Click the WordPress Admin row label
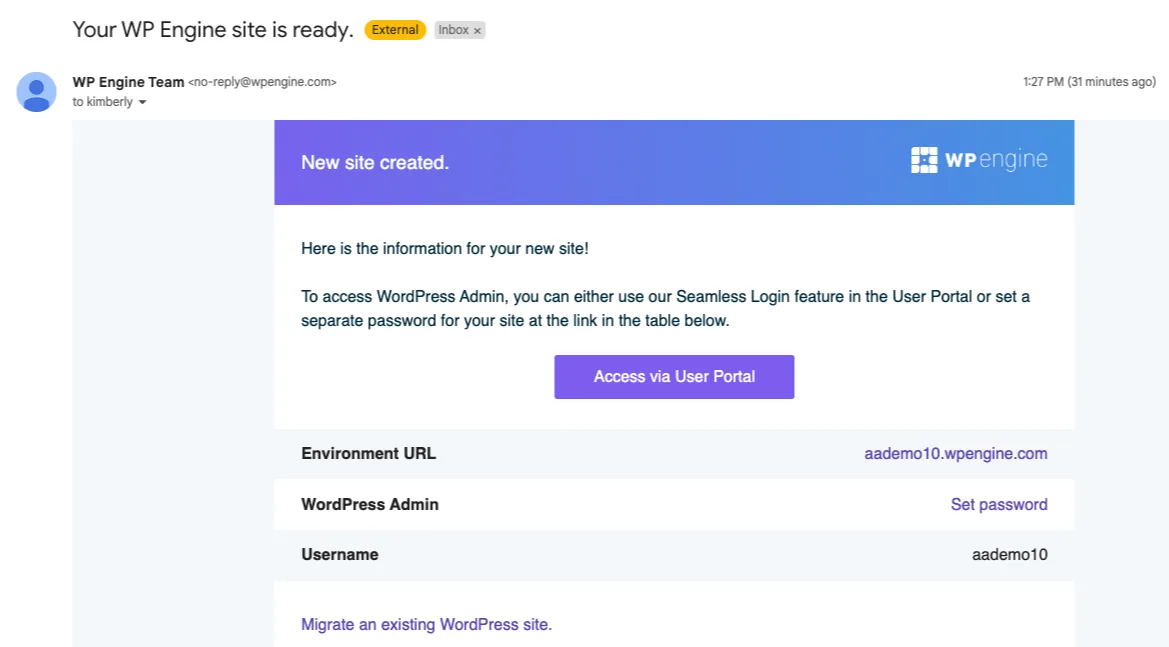This screenshot has width=1169, height=647. pos(369,504)
